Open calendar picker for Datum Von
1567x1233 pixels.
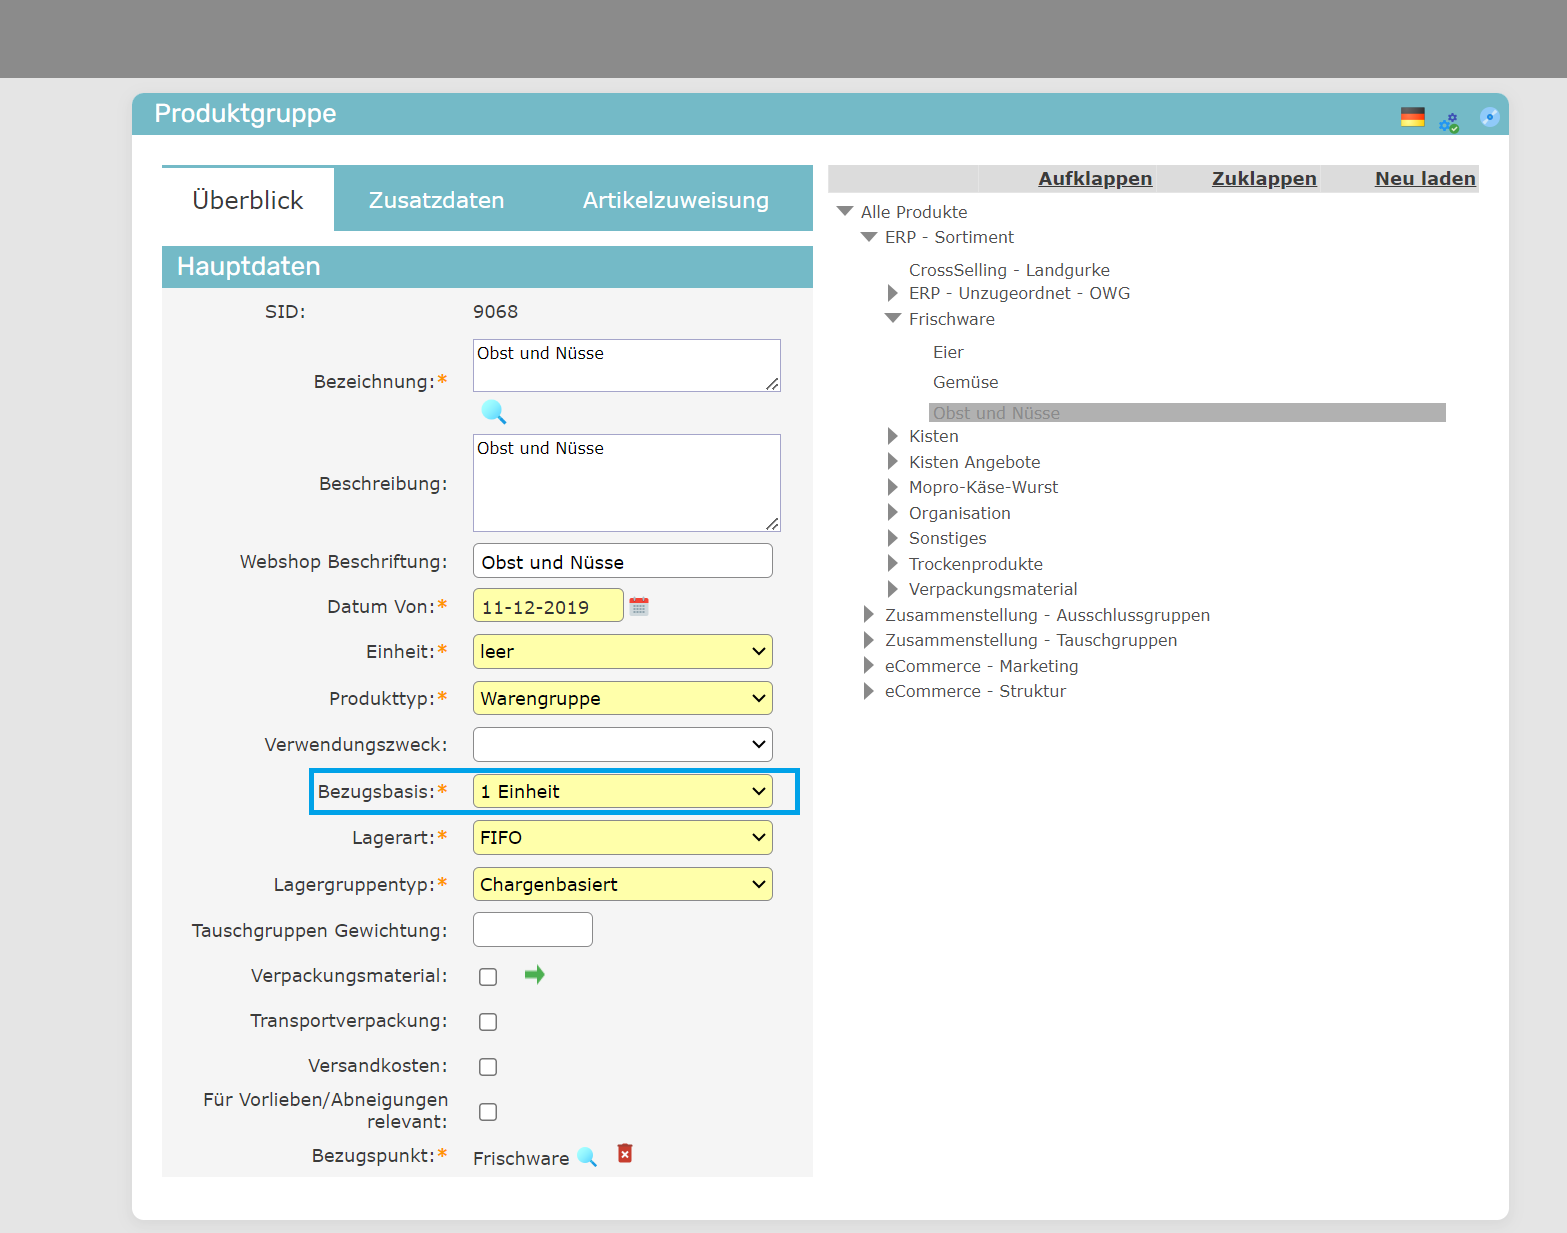639,606
